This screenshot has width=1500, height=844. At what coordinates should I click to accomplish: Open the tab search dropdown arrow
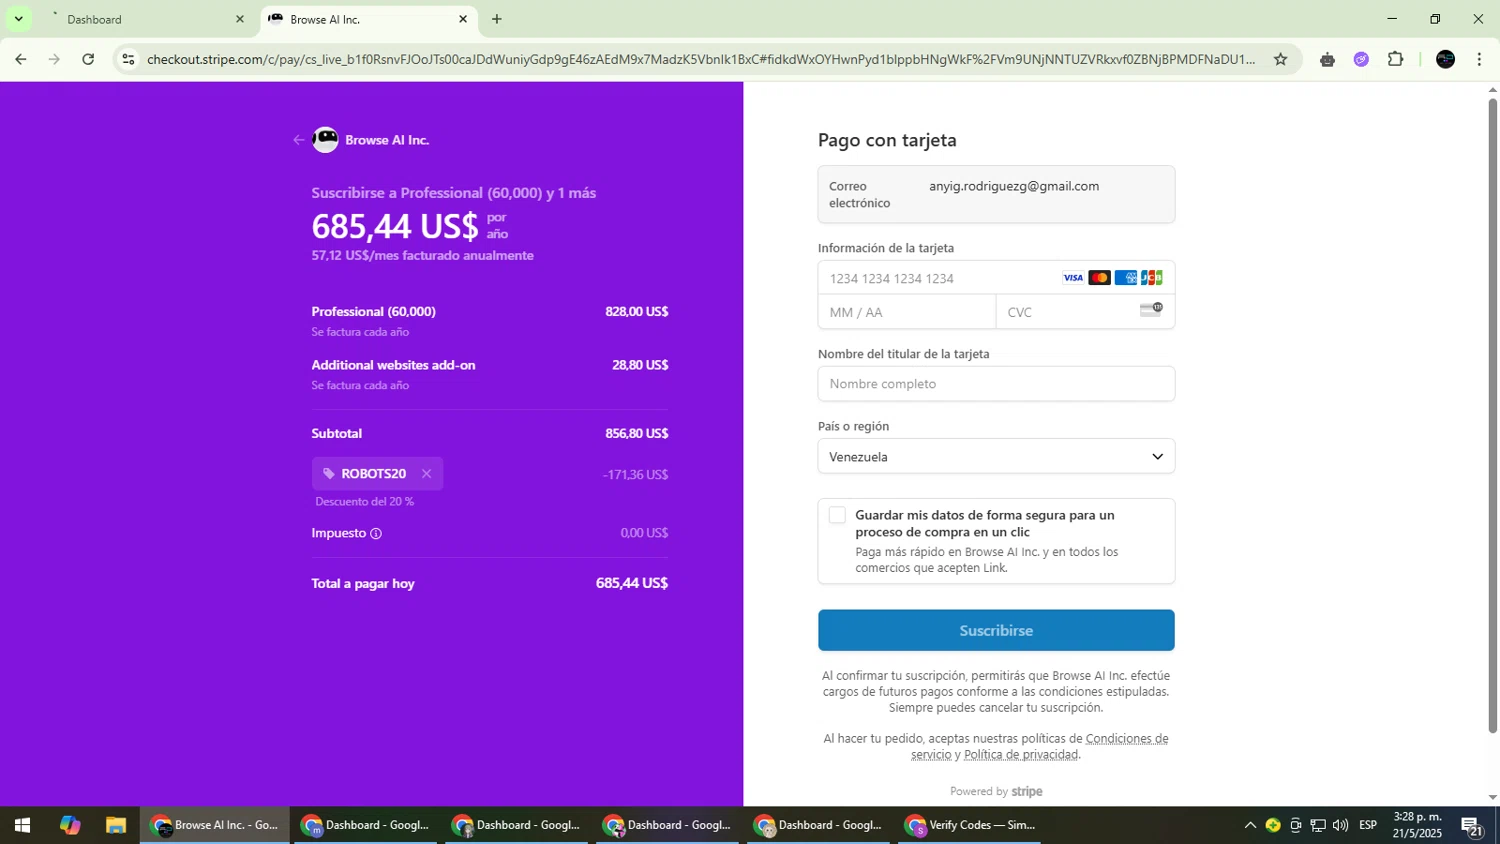tap(18, 19)
